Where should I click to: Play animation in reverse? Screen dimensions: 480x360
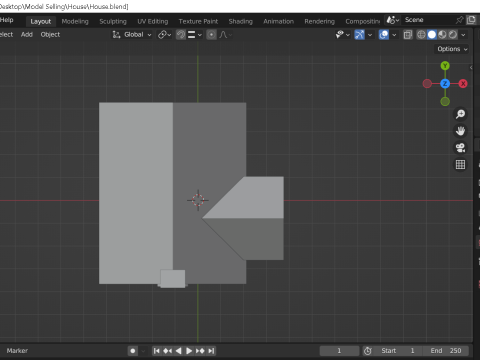178,351
